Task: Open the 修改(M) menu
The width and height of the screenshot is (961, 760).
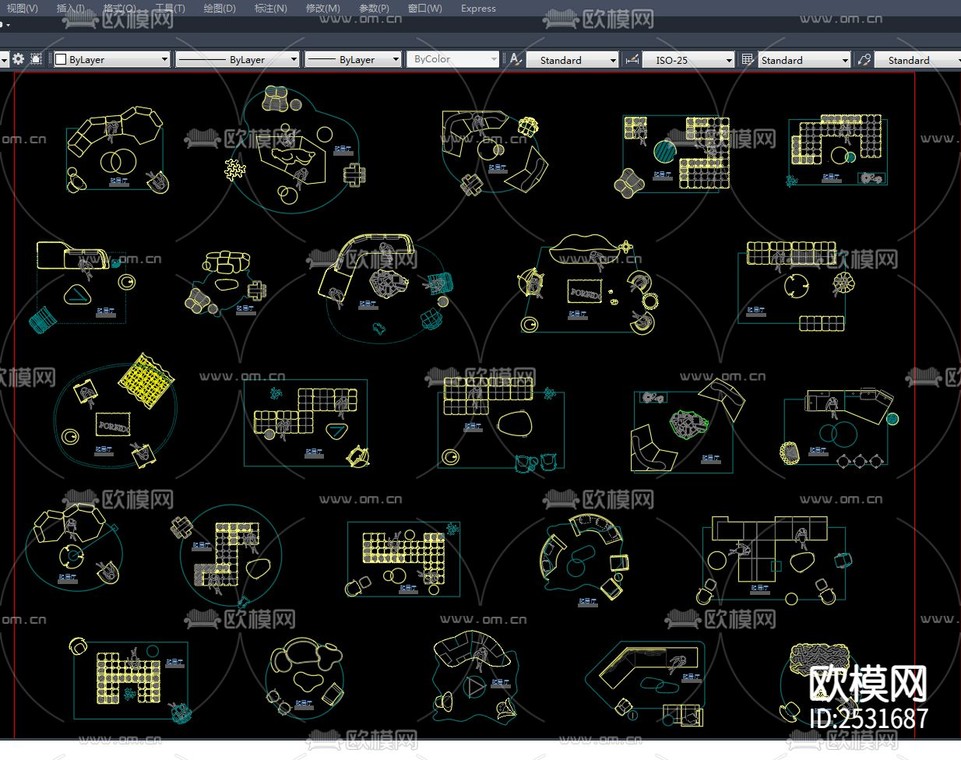Action: (x=322, y=8)
